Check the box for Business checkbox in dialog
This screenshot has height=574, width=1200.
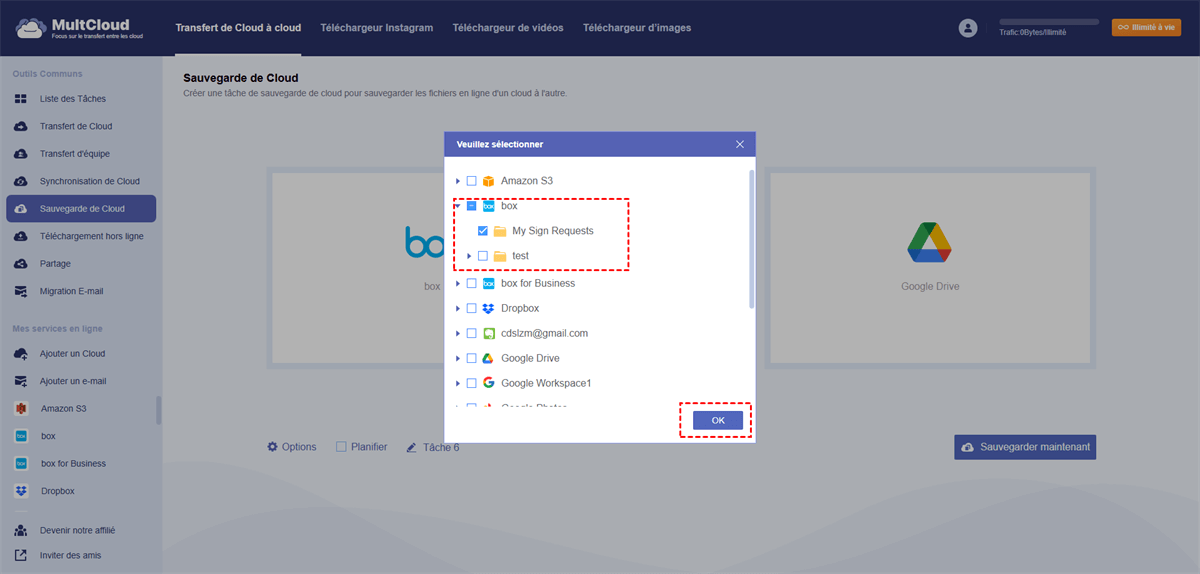pos(472,283)
